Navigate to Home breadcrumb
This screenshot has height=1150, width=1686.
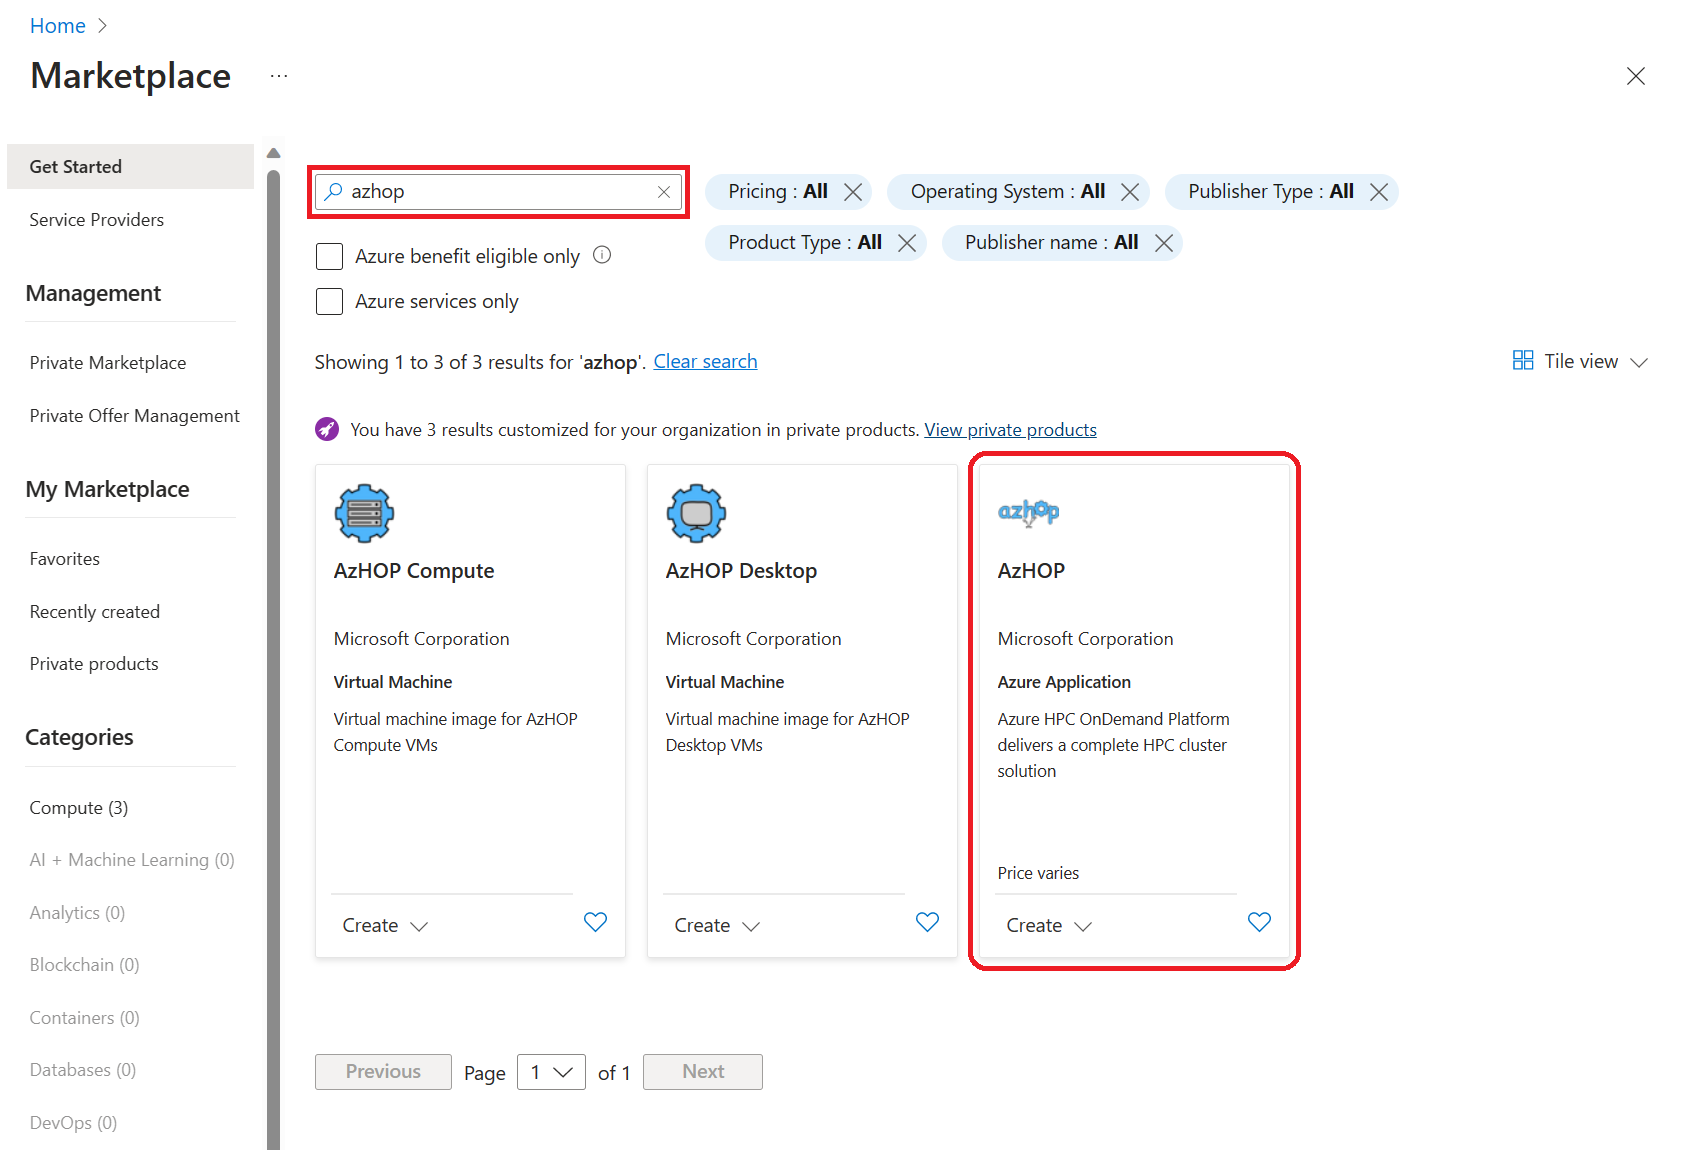click(58, 26)
